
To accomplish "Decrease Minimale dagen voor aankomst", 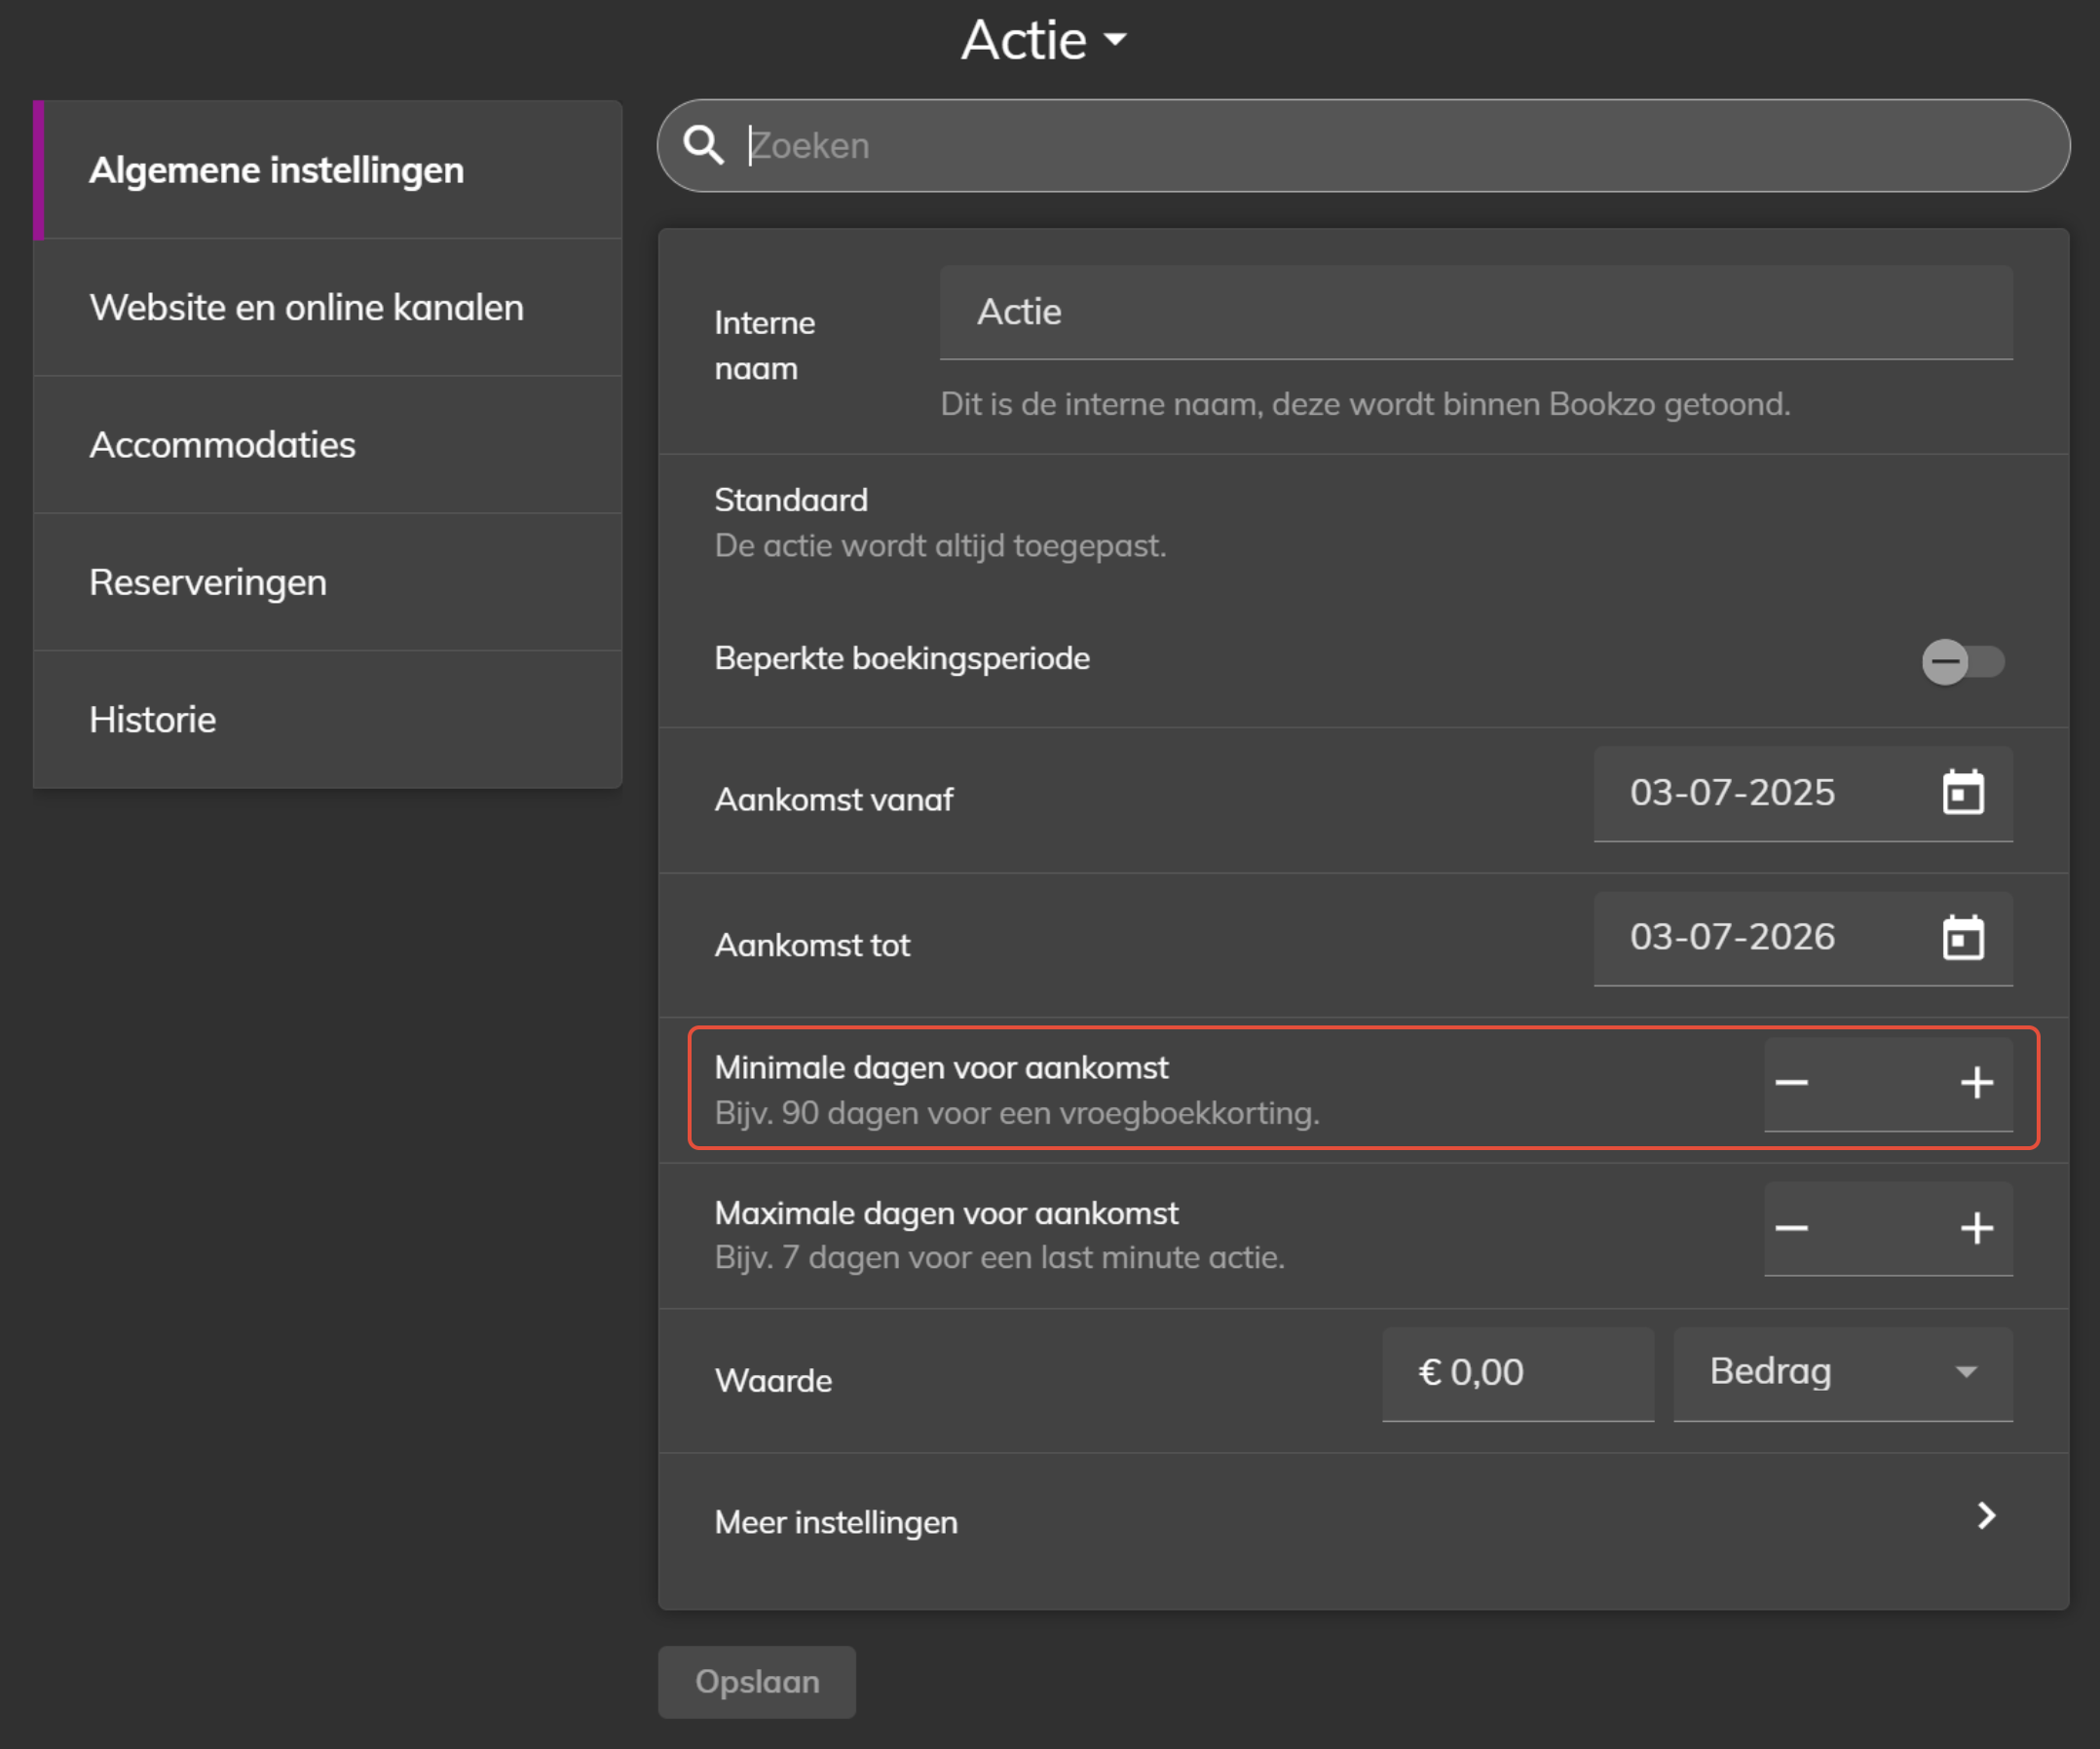I will click(1791, 1083).
